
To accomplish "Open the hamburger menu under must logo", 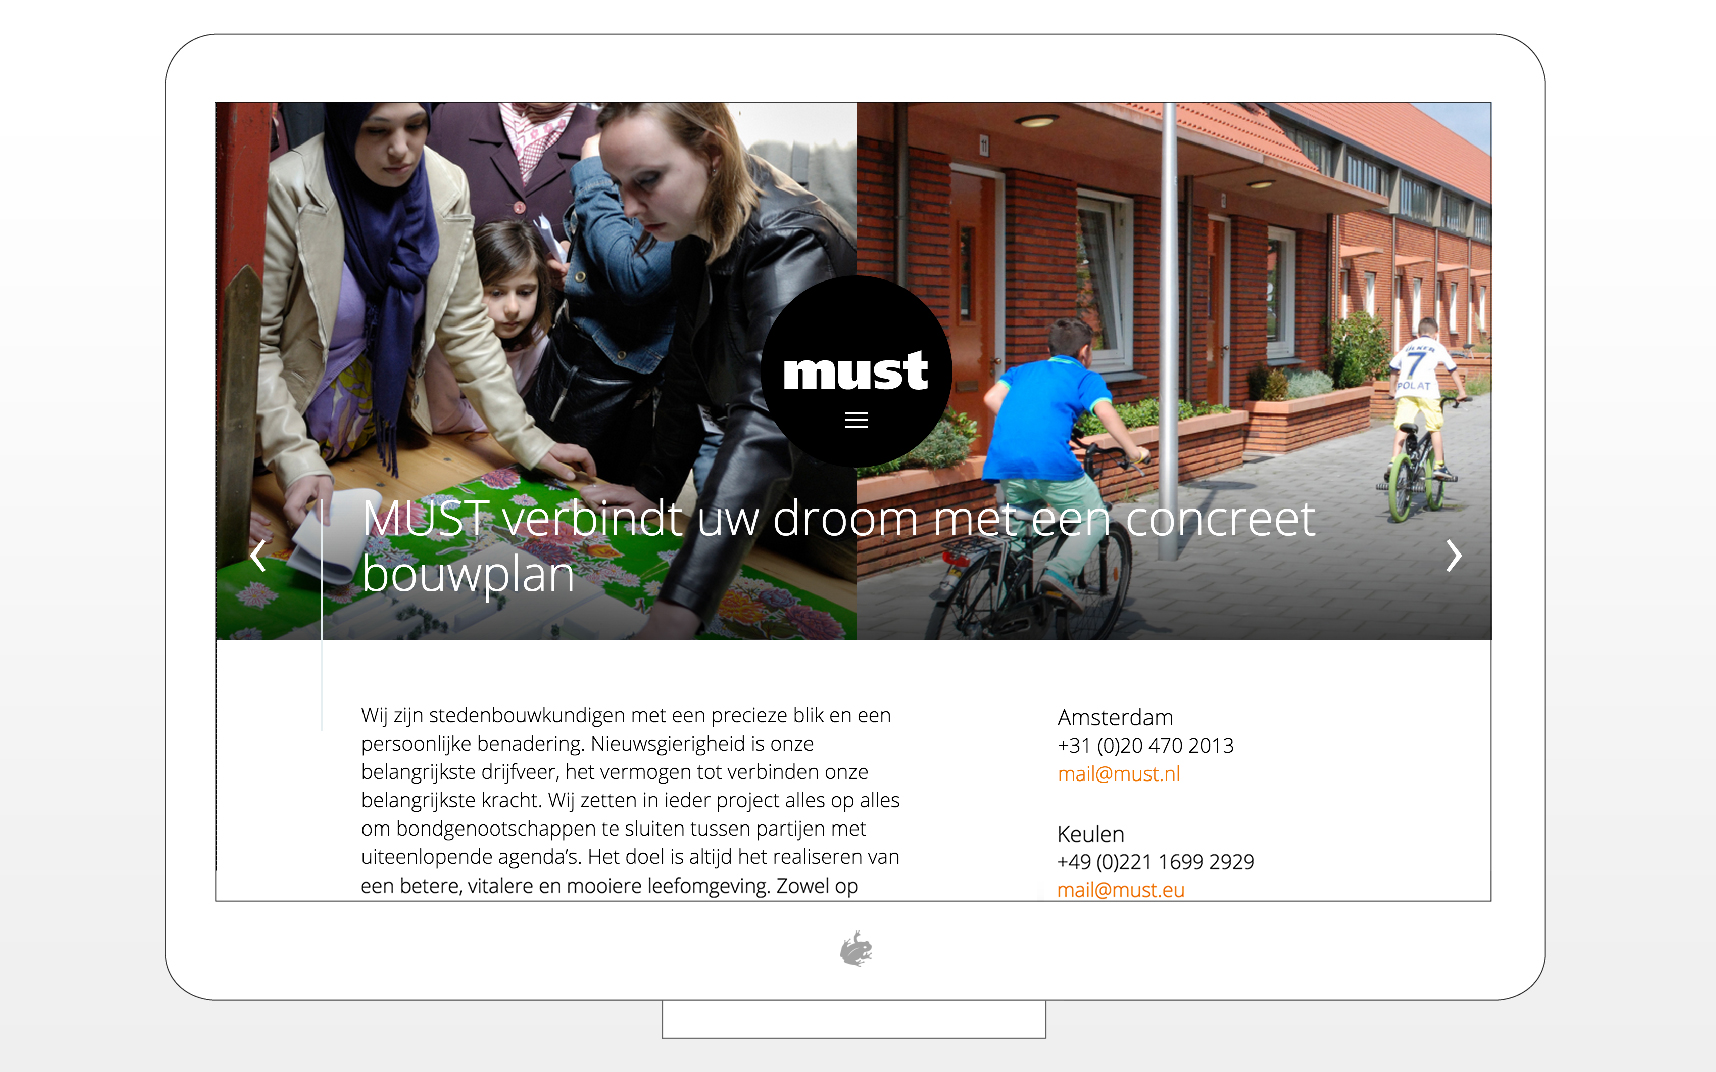I will pyautogui.click(x=856, y=421).
